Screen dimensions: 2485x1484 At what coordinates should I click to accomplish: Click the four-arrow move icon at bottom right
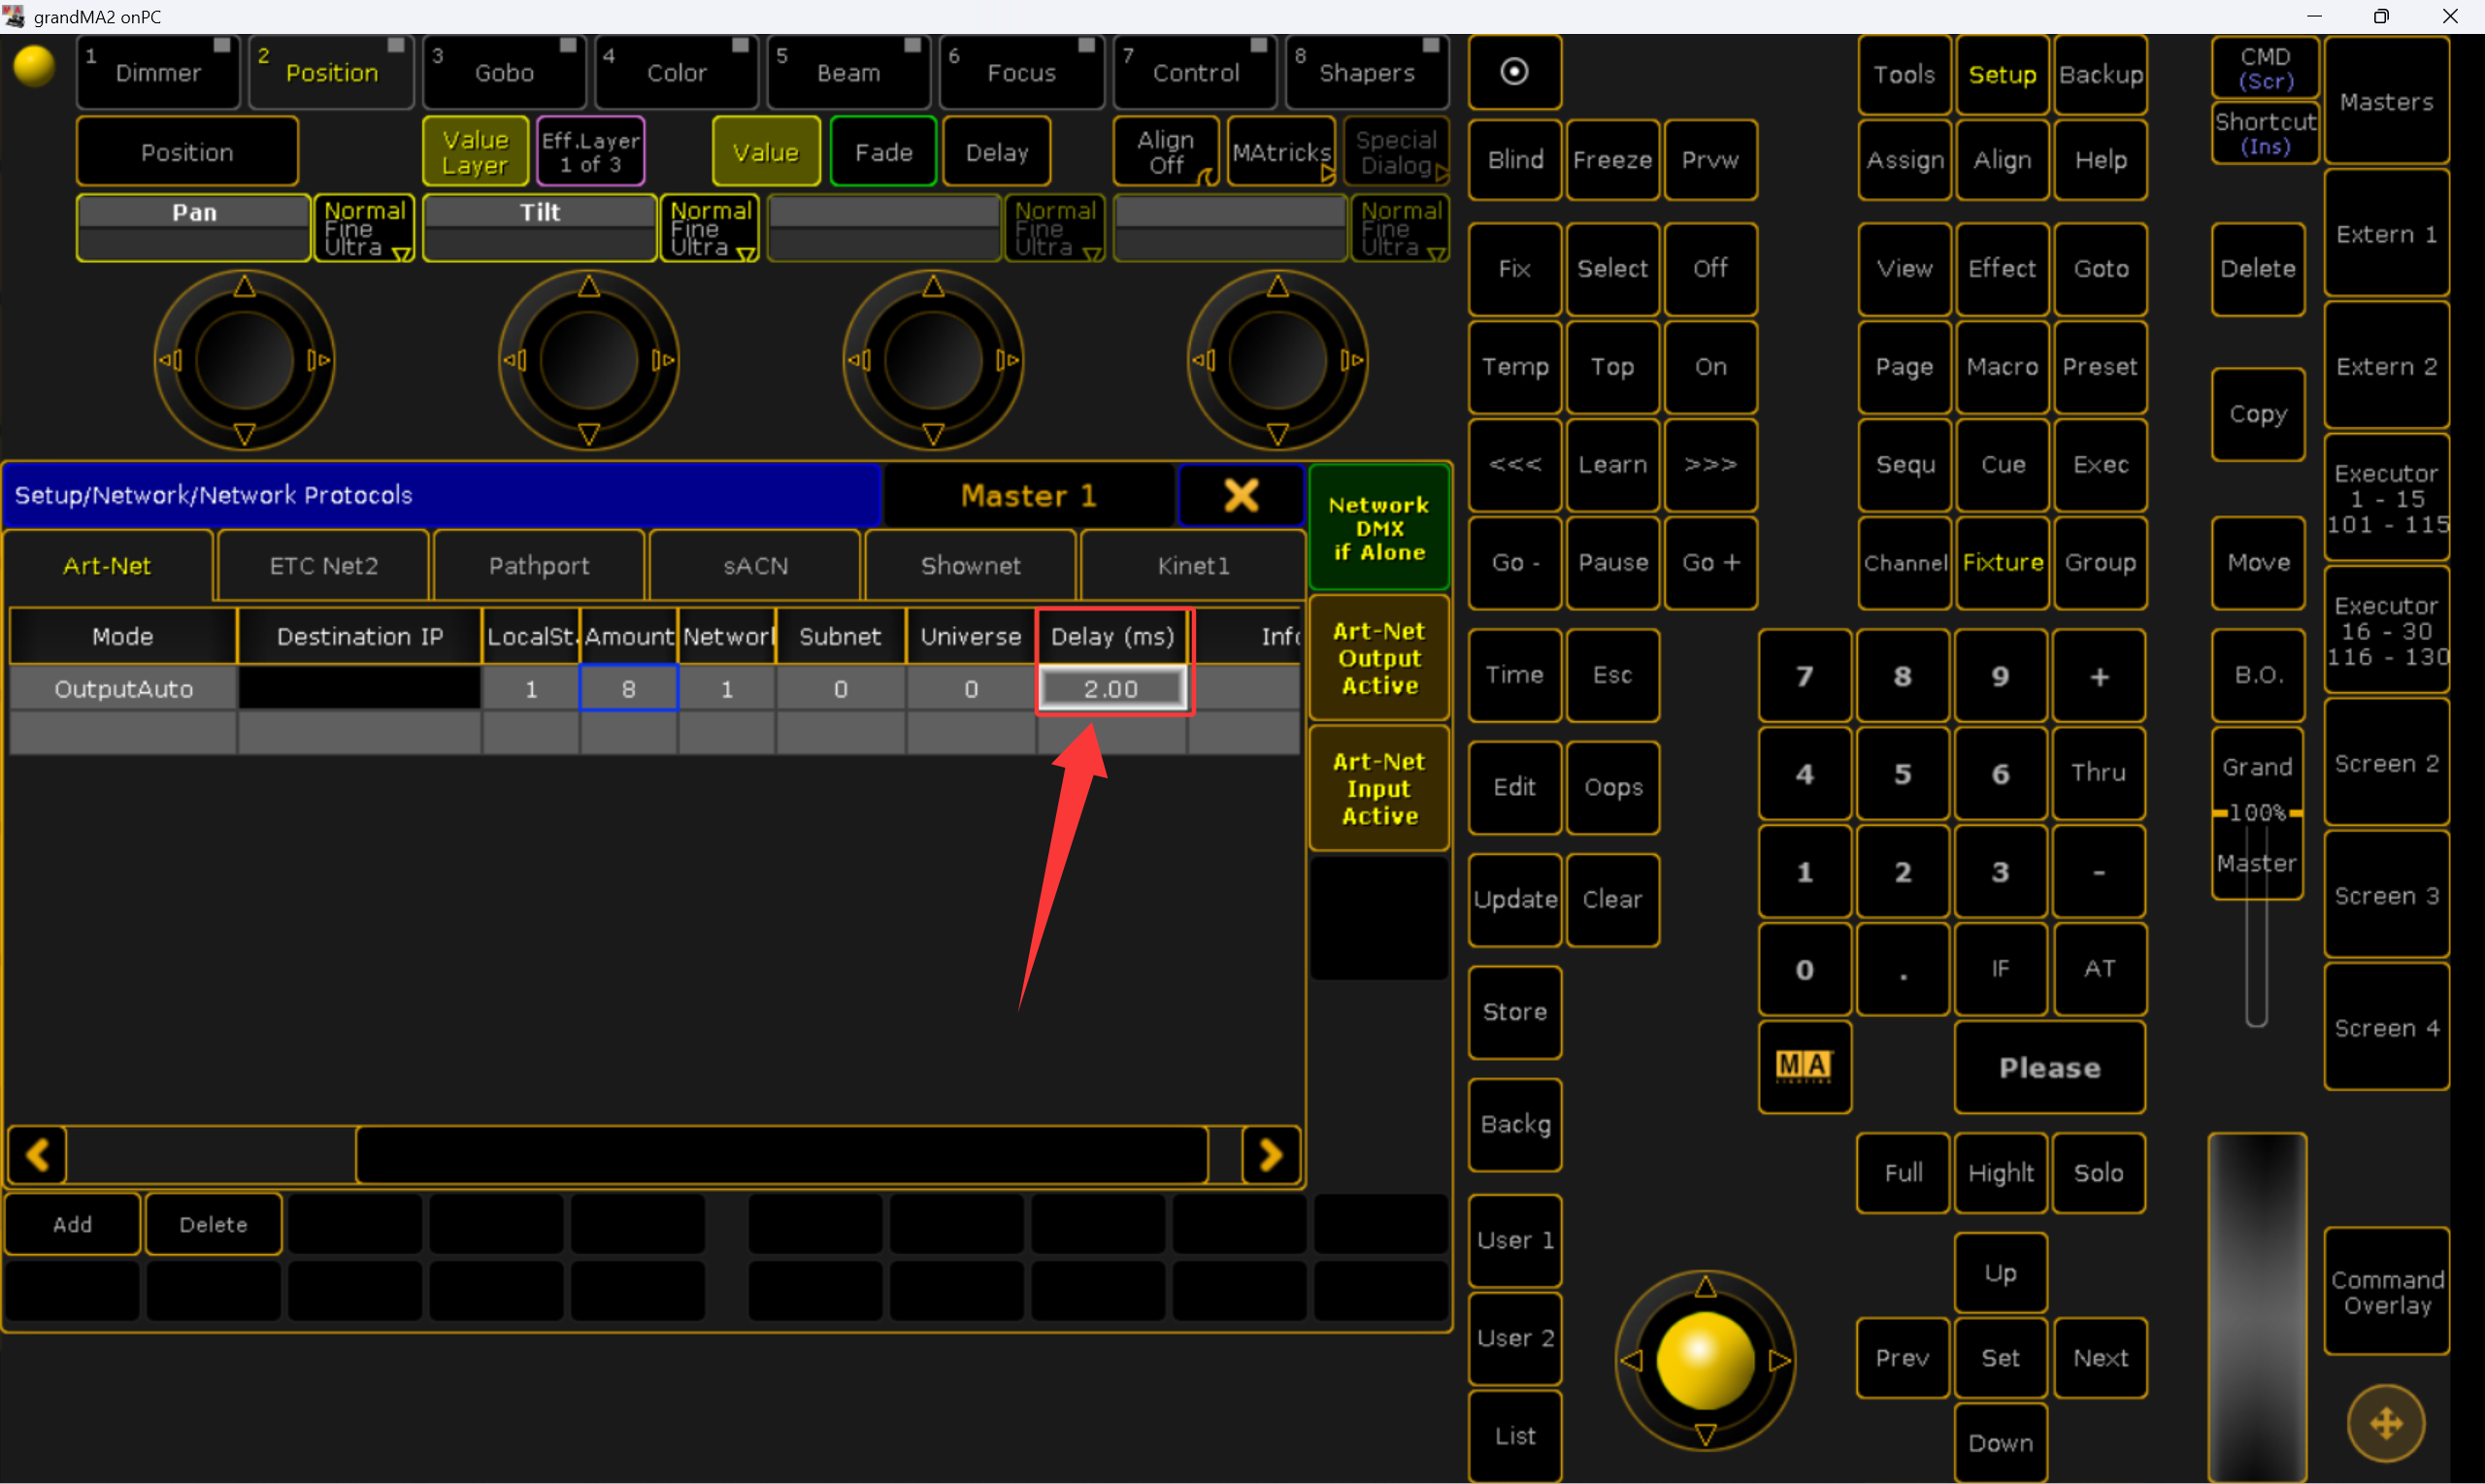(x=2385, y=1422)
